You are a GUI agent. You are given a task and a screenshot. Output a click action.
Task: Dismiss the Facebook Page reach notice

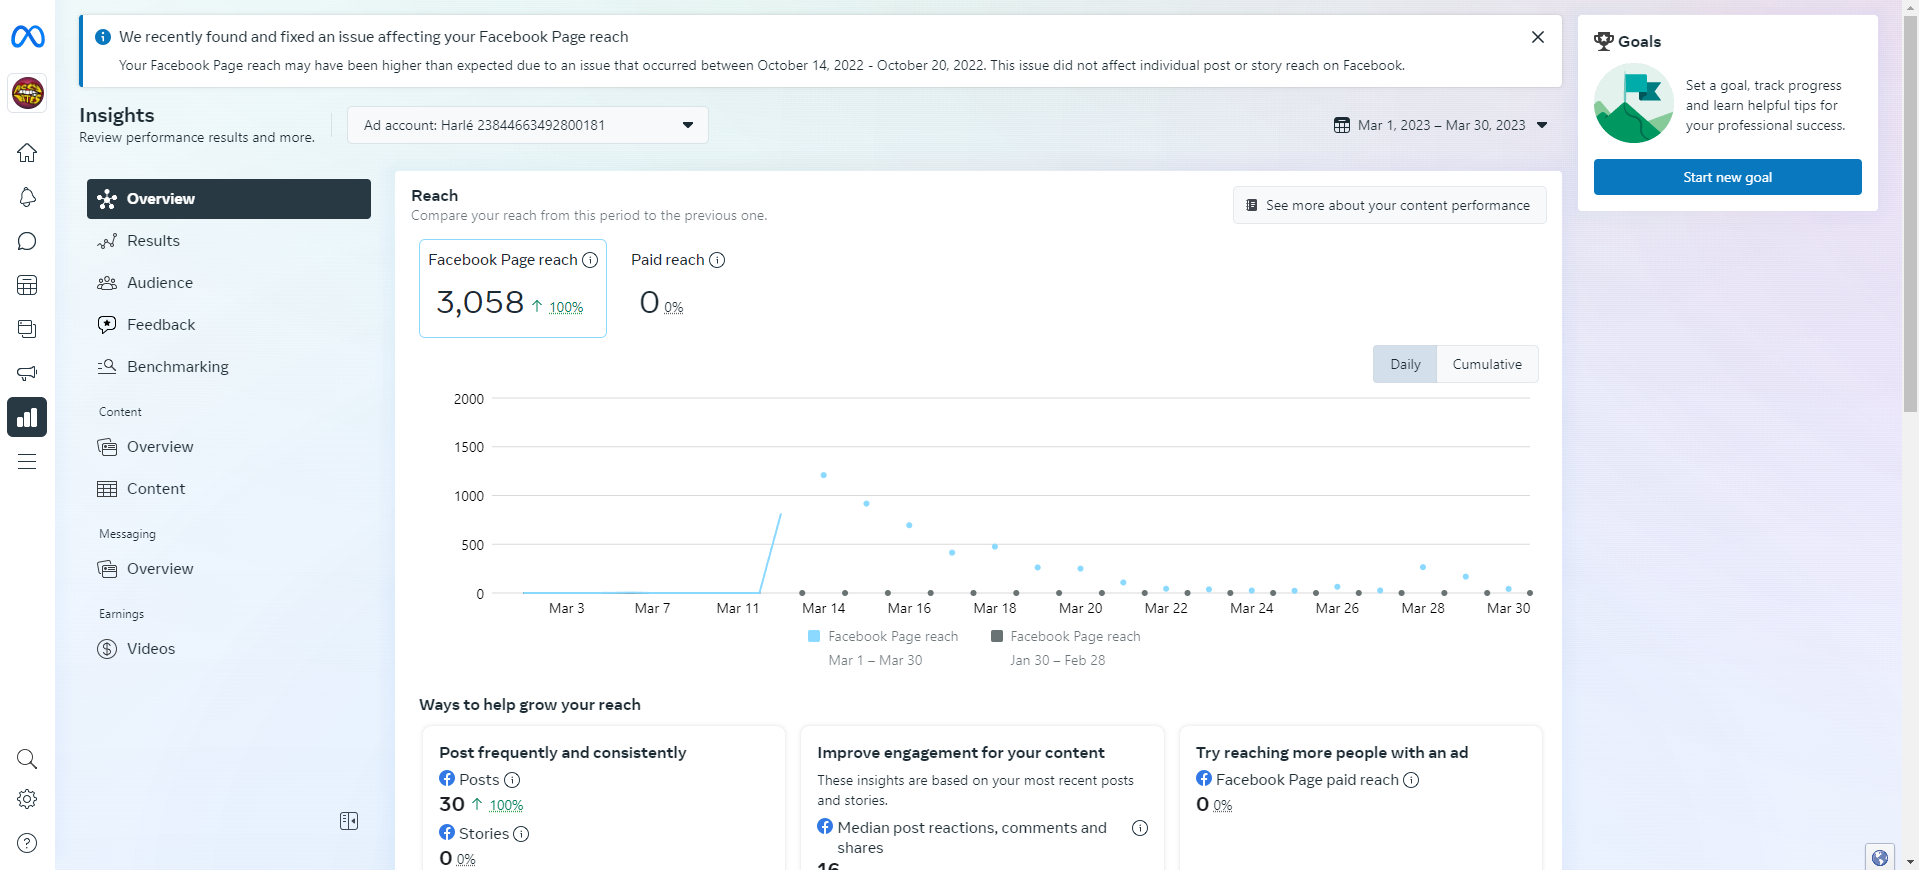tap(1537, 37)
